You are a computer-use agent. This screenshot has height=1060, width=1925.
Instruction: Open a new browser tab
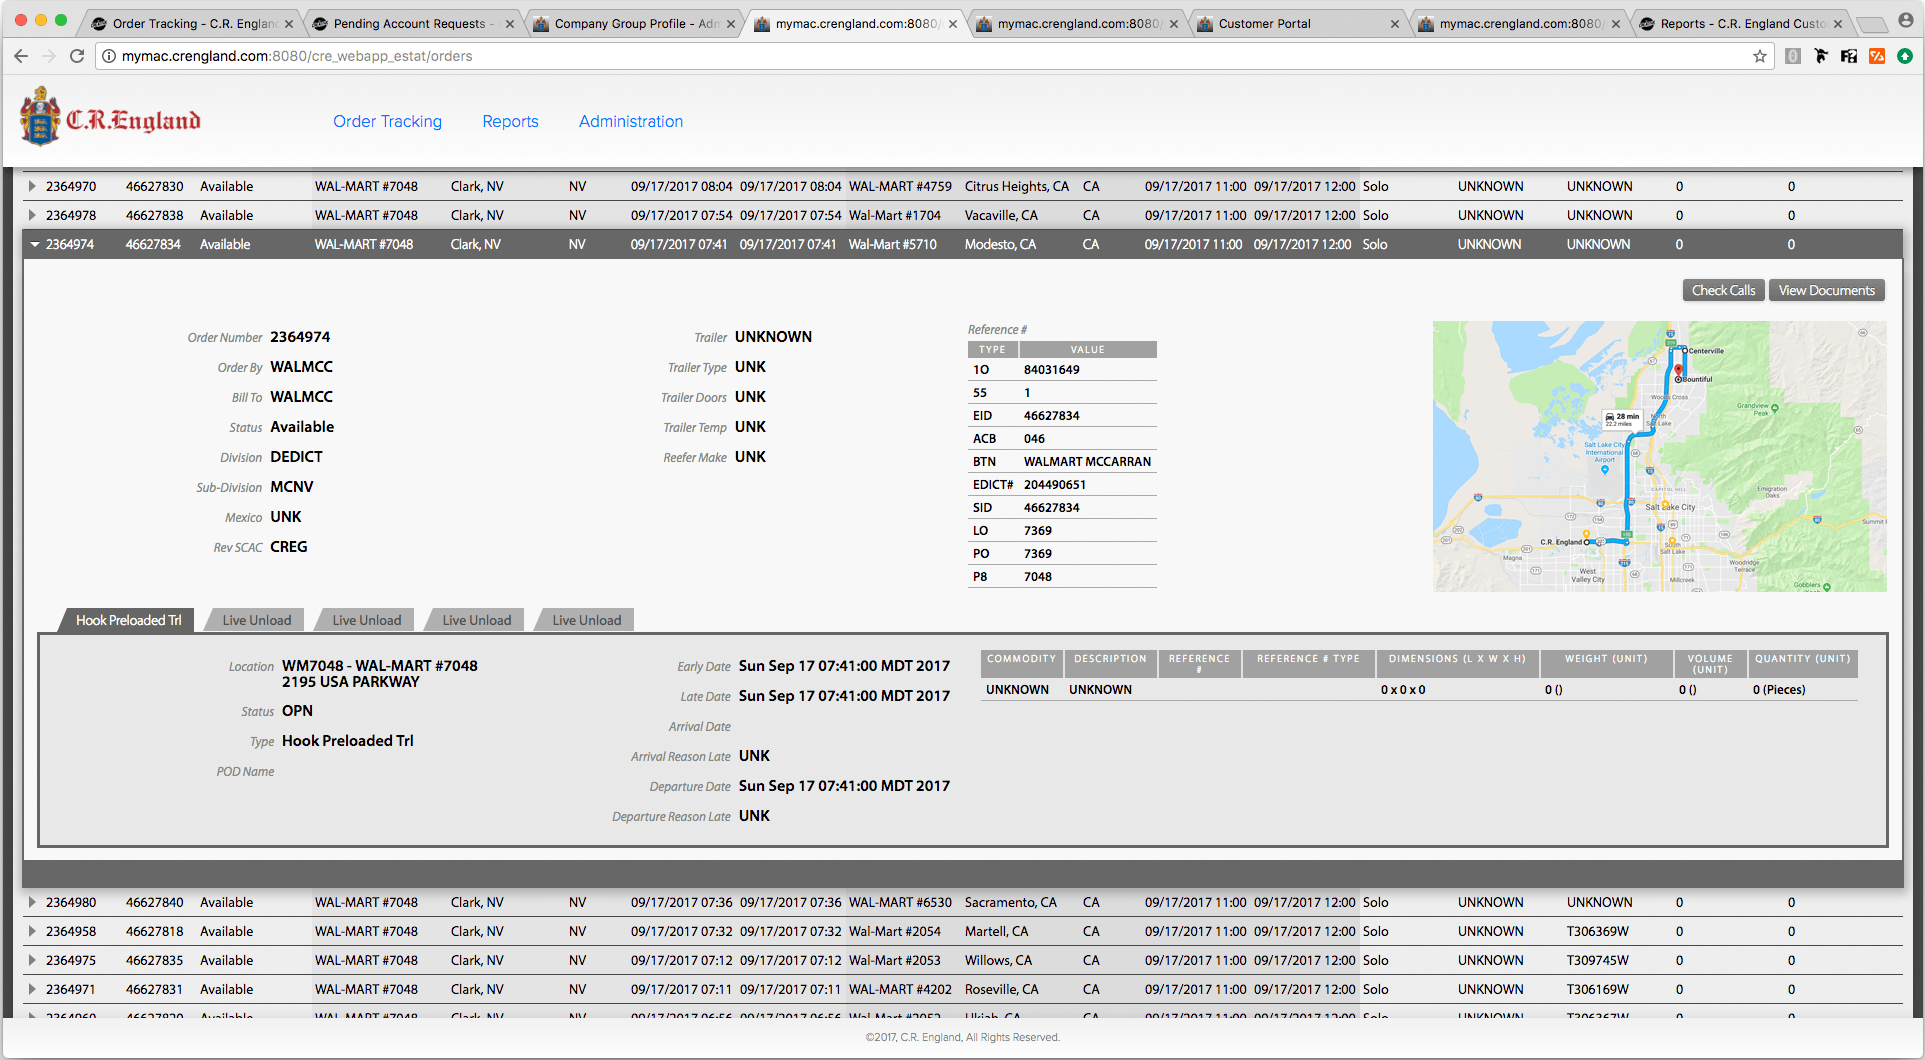click(1871, 24)
